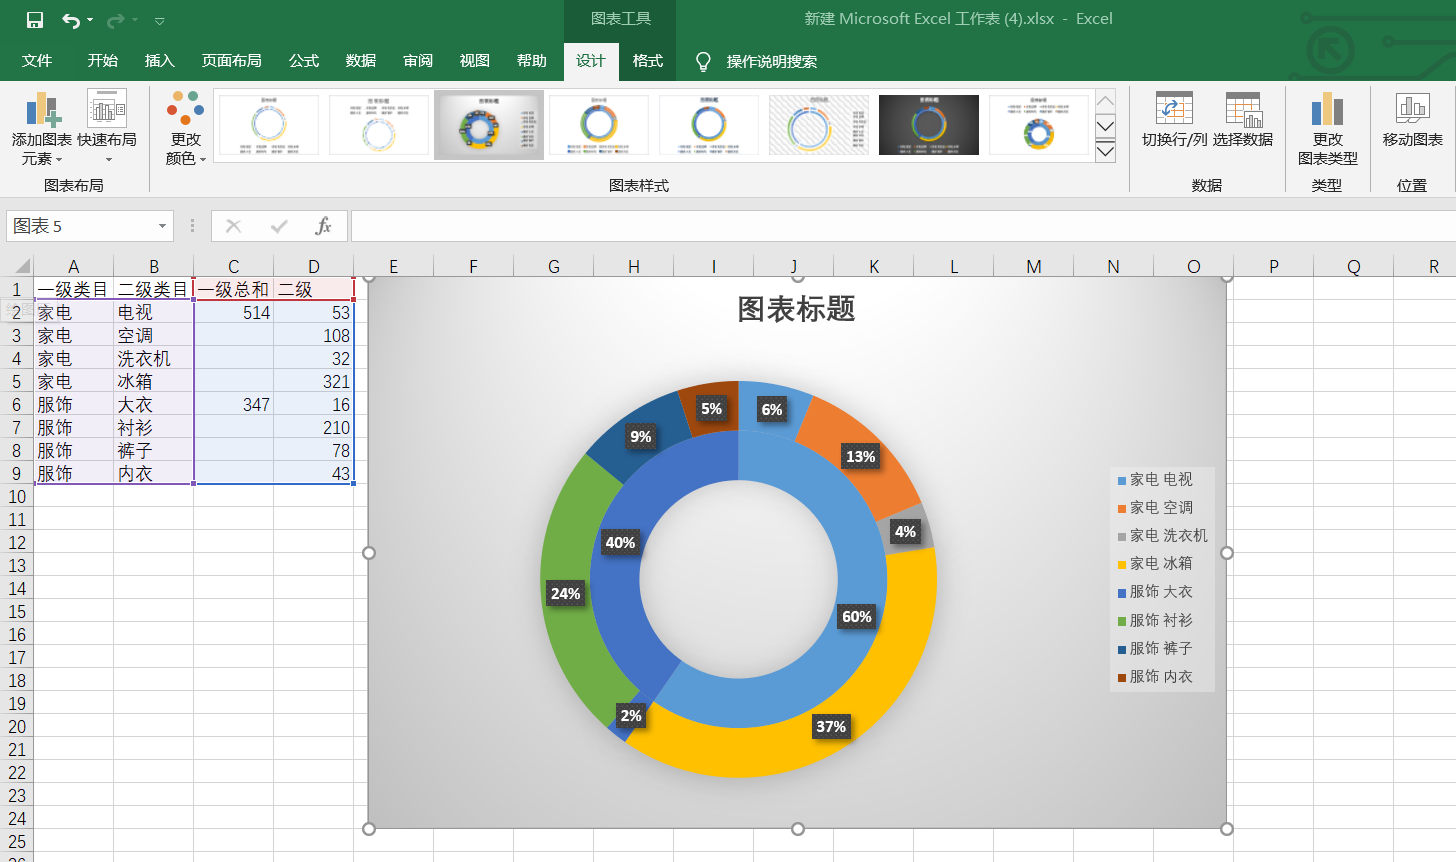Click legend entry 家电 电视
The image size is (1456, 862).
point(1155,479)
